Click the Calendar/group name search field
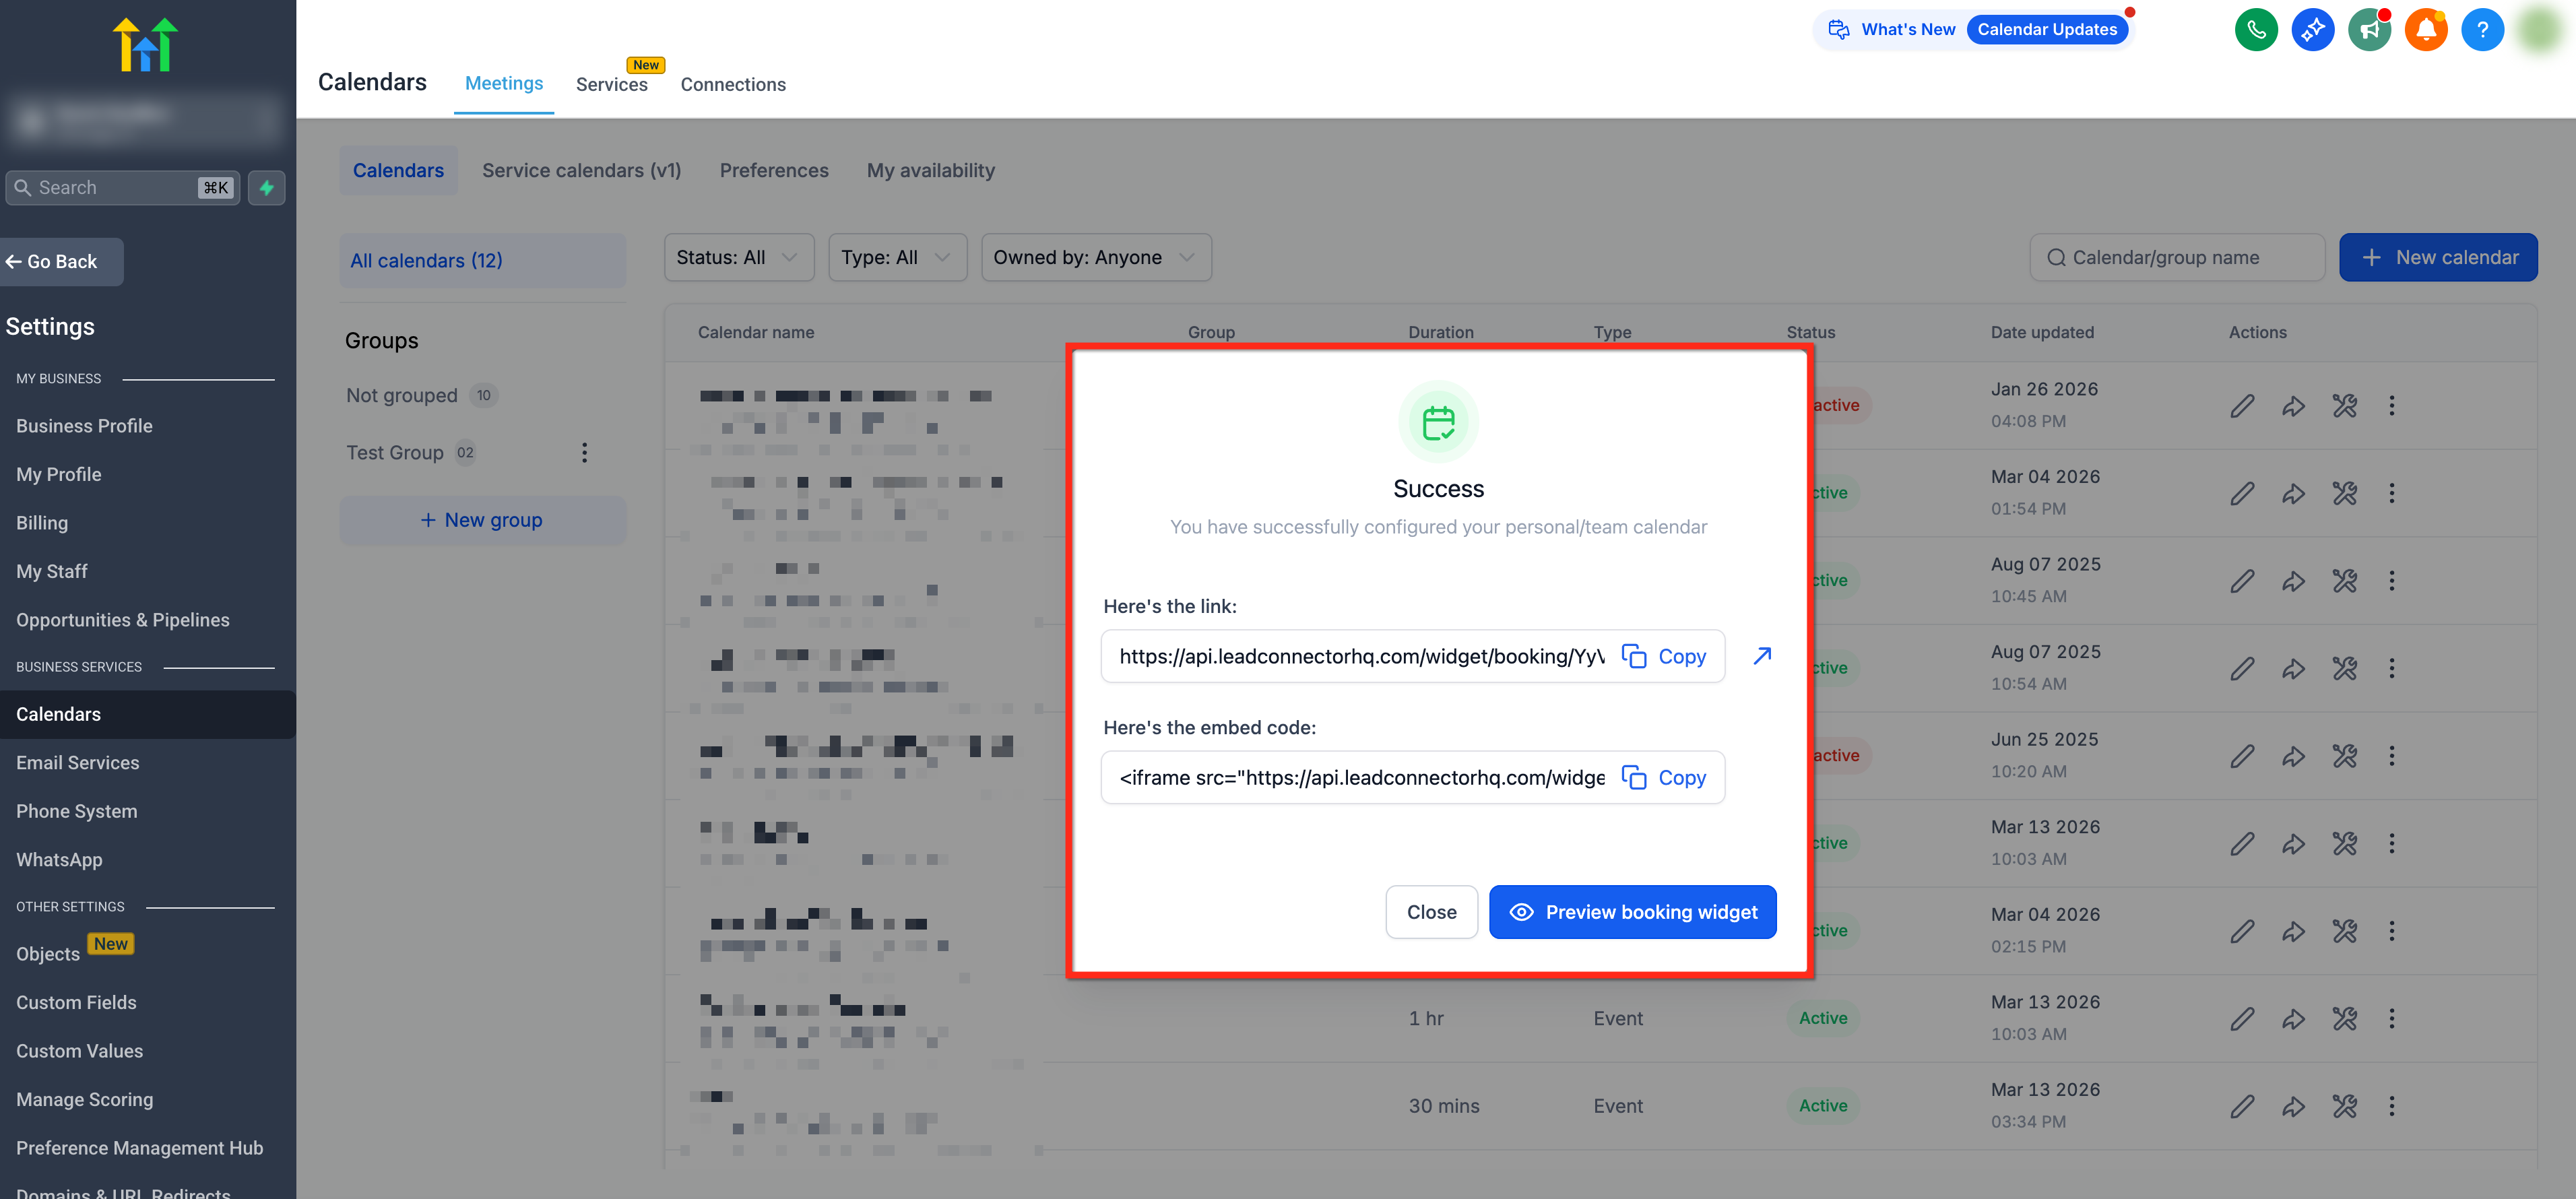 pos(2177,258)
